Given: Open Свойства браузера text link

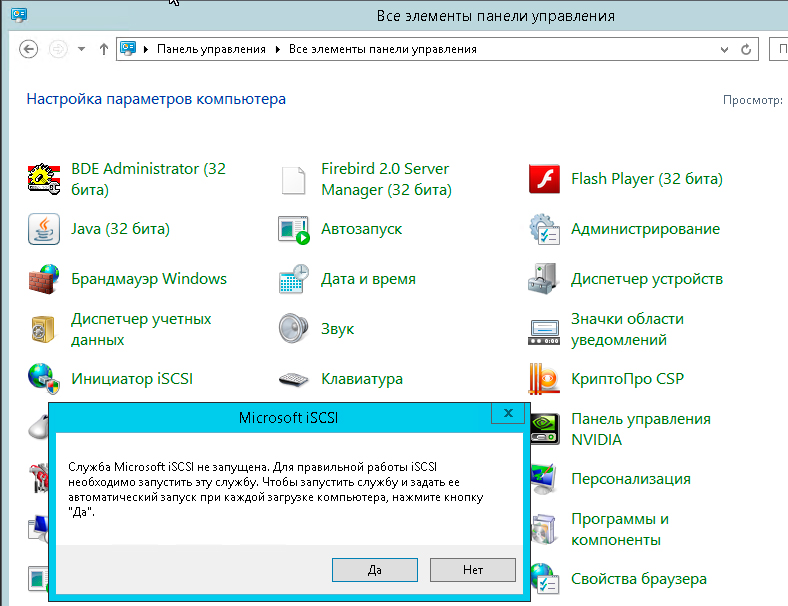Looking at the screenshot, I should (639, 579).
